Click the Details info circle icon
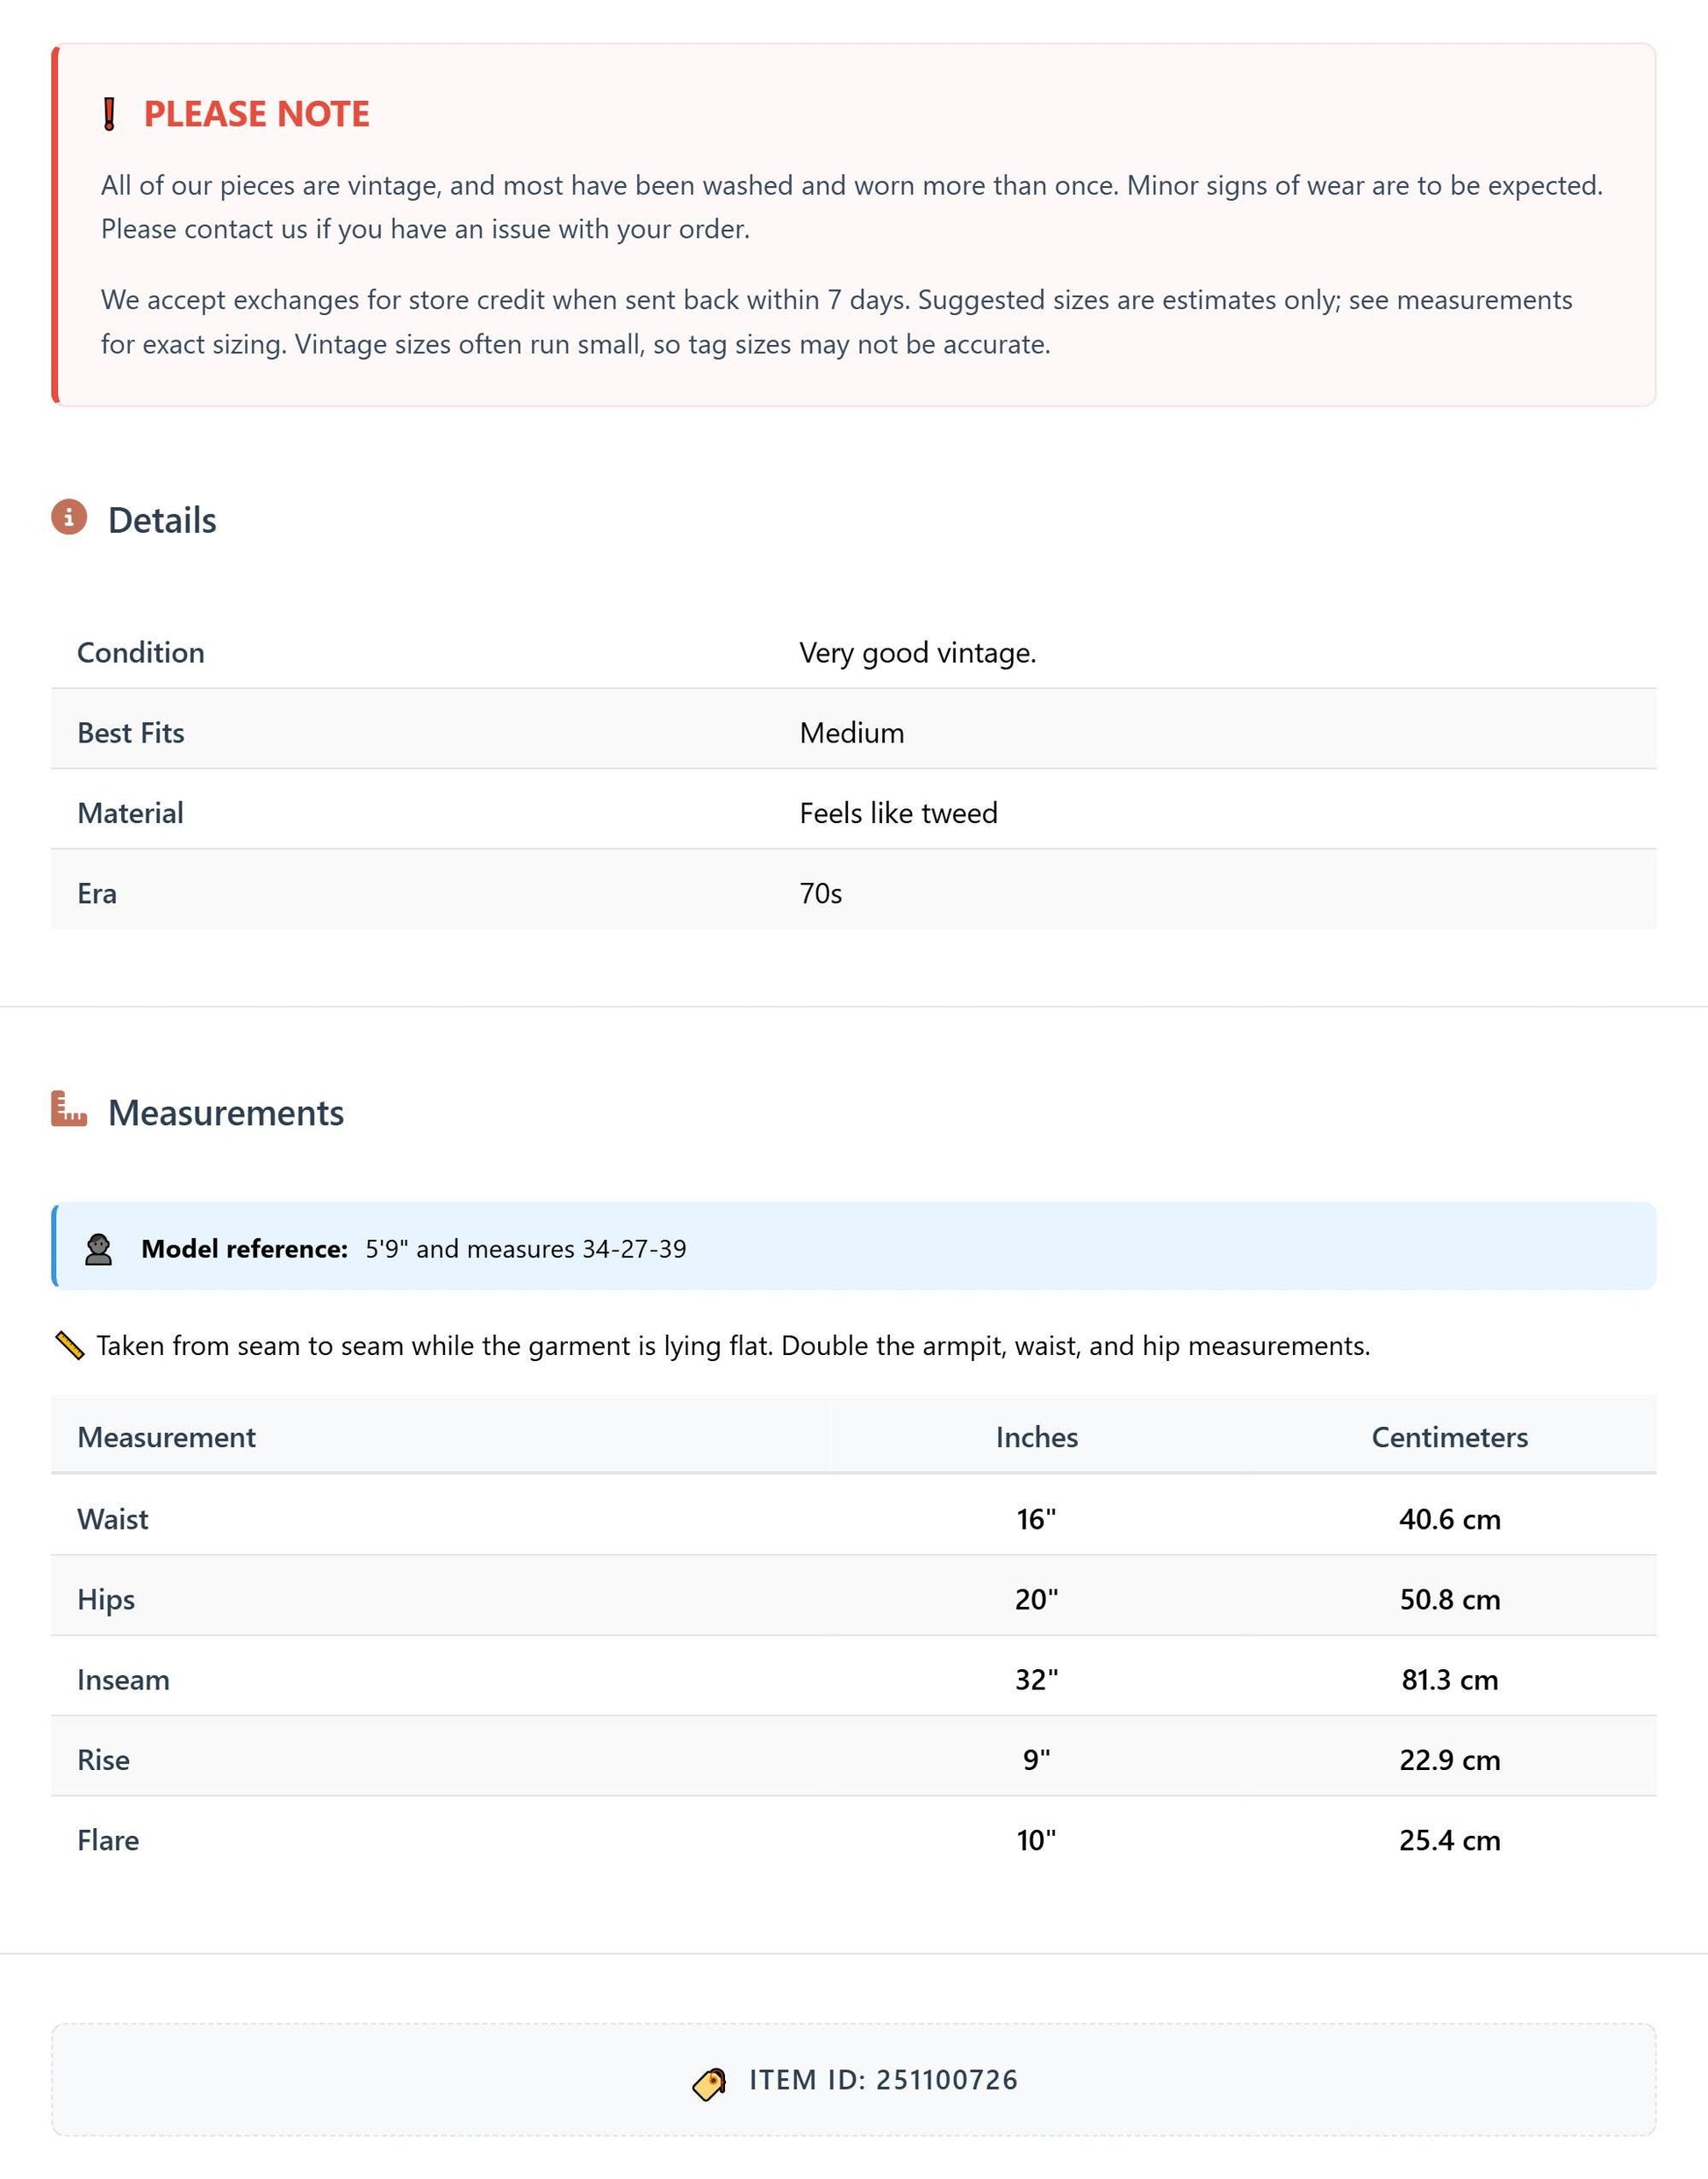The width and height of the screenshot is (1708, 2179). [x=69, y=517]
